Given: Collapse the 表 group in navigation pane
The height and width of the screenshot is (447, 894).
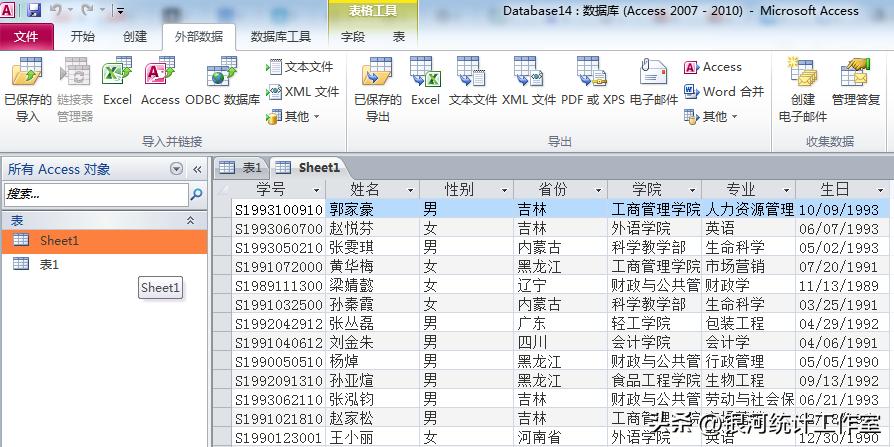Looking at the screenshot, I should (x=191, y=220).
